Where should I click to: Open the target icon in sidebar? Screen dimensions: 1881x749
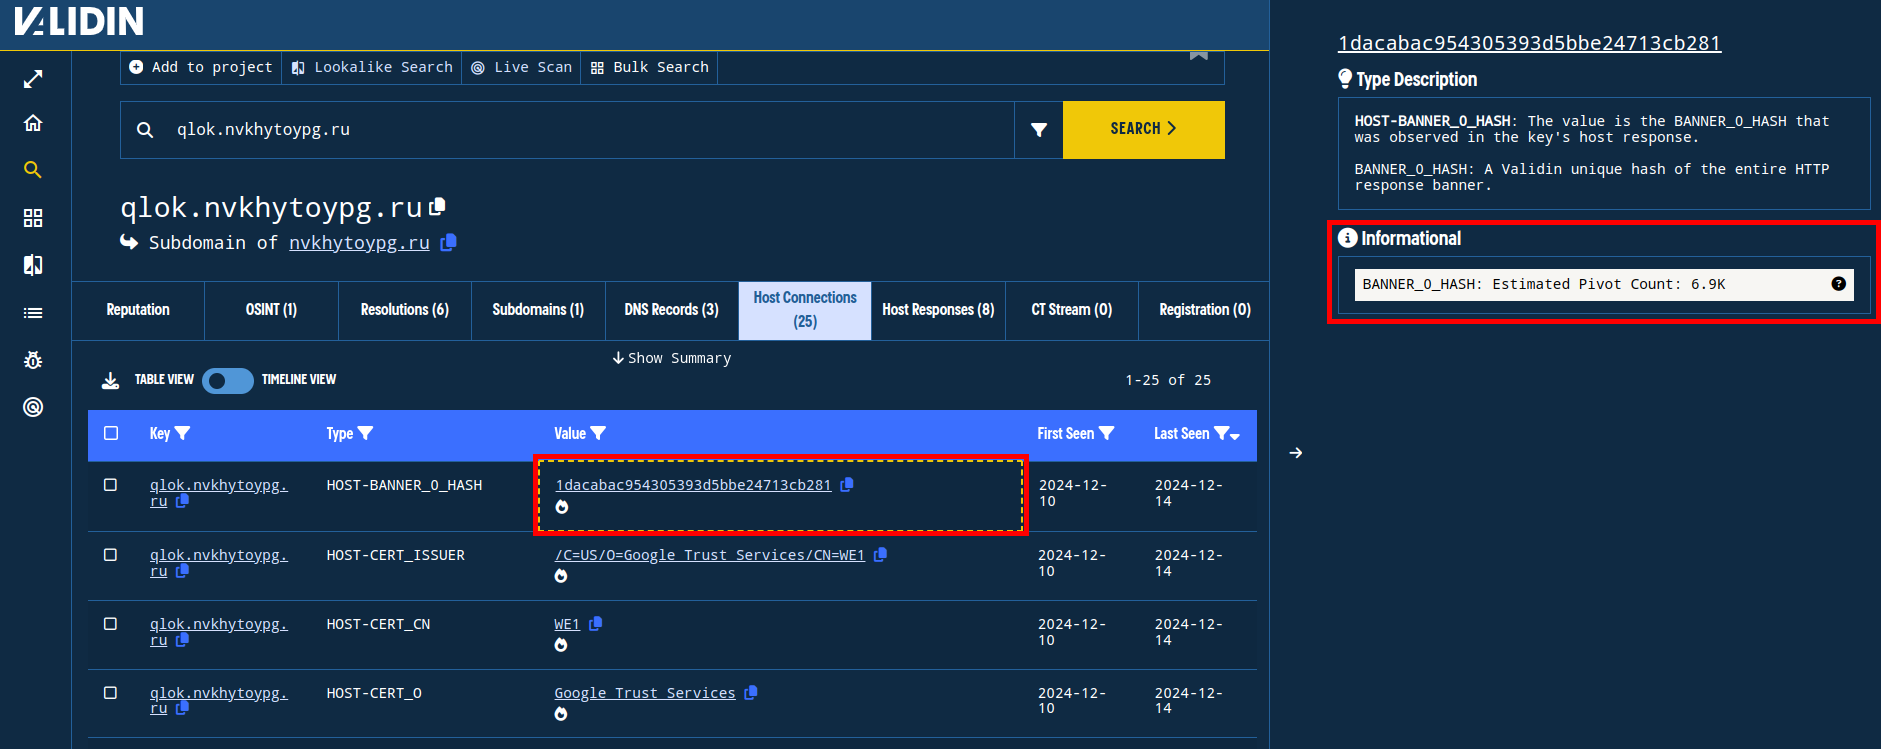(x=33, y=407)
